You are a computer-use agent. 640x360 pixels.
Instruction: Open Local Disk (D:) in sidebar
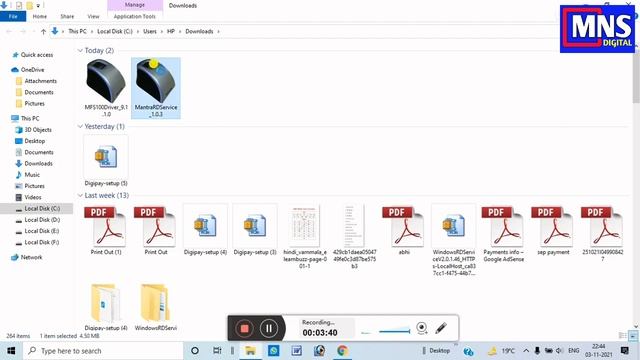(42, 220)
